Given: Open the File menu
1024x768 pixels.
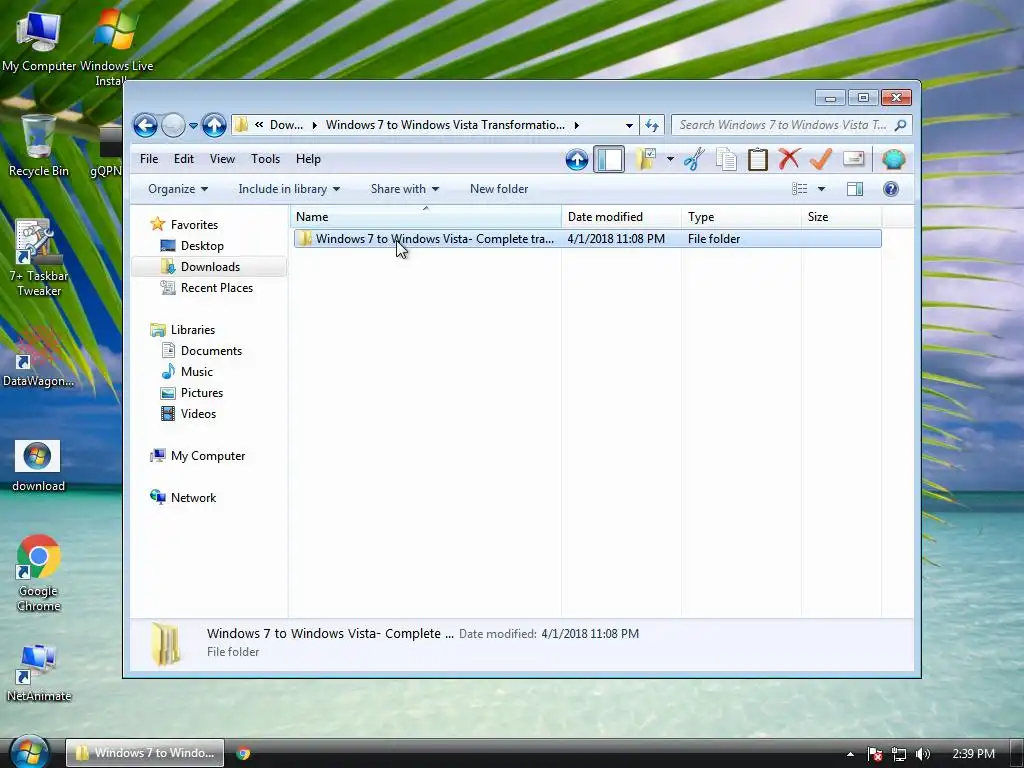Looking at the screenshot, I should pyautogui.click(x=149, y=159).
